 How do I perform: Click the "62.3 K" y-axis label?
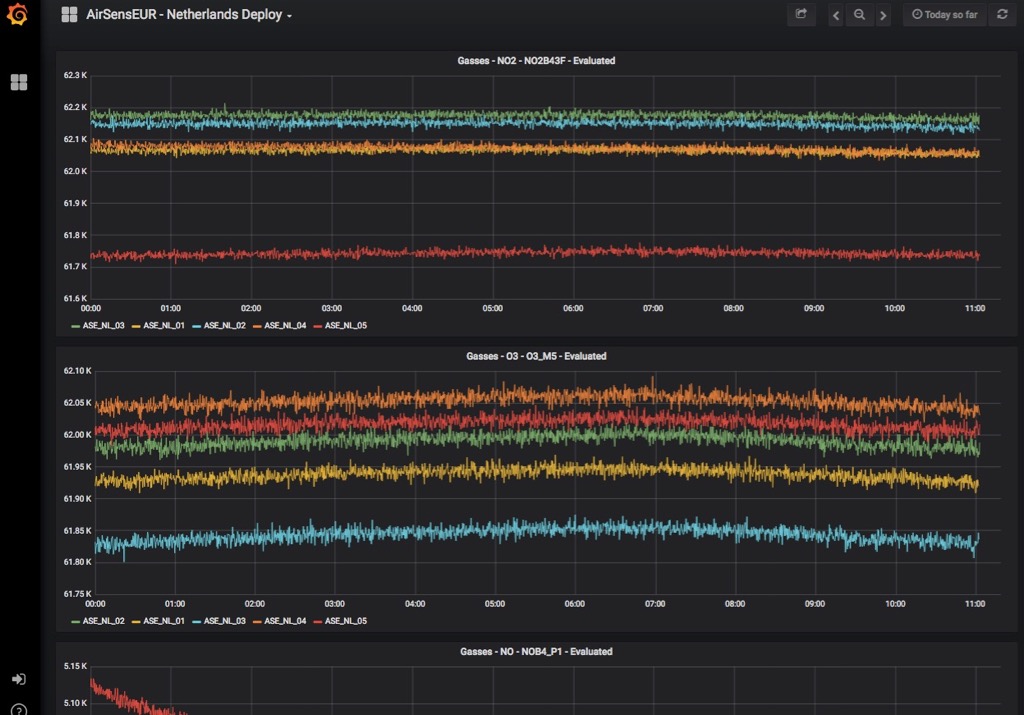pos(75,75)
